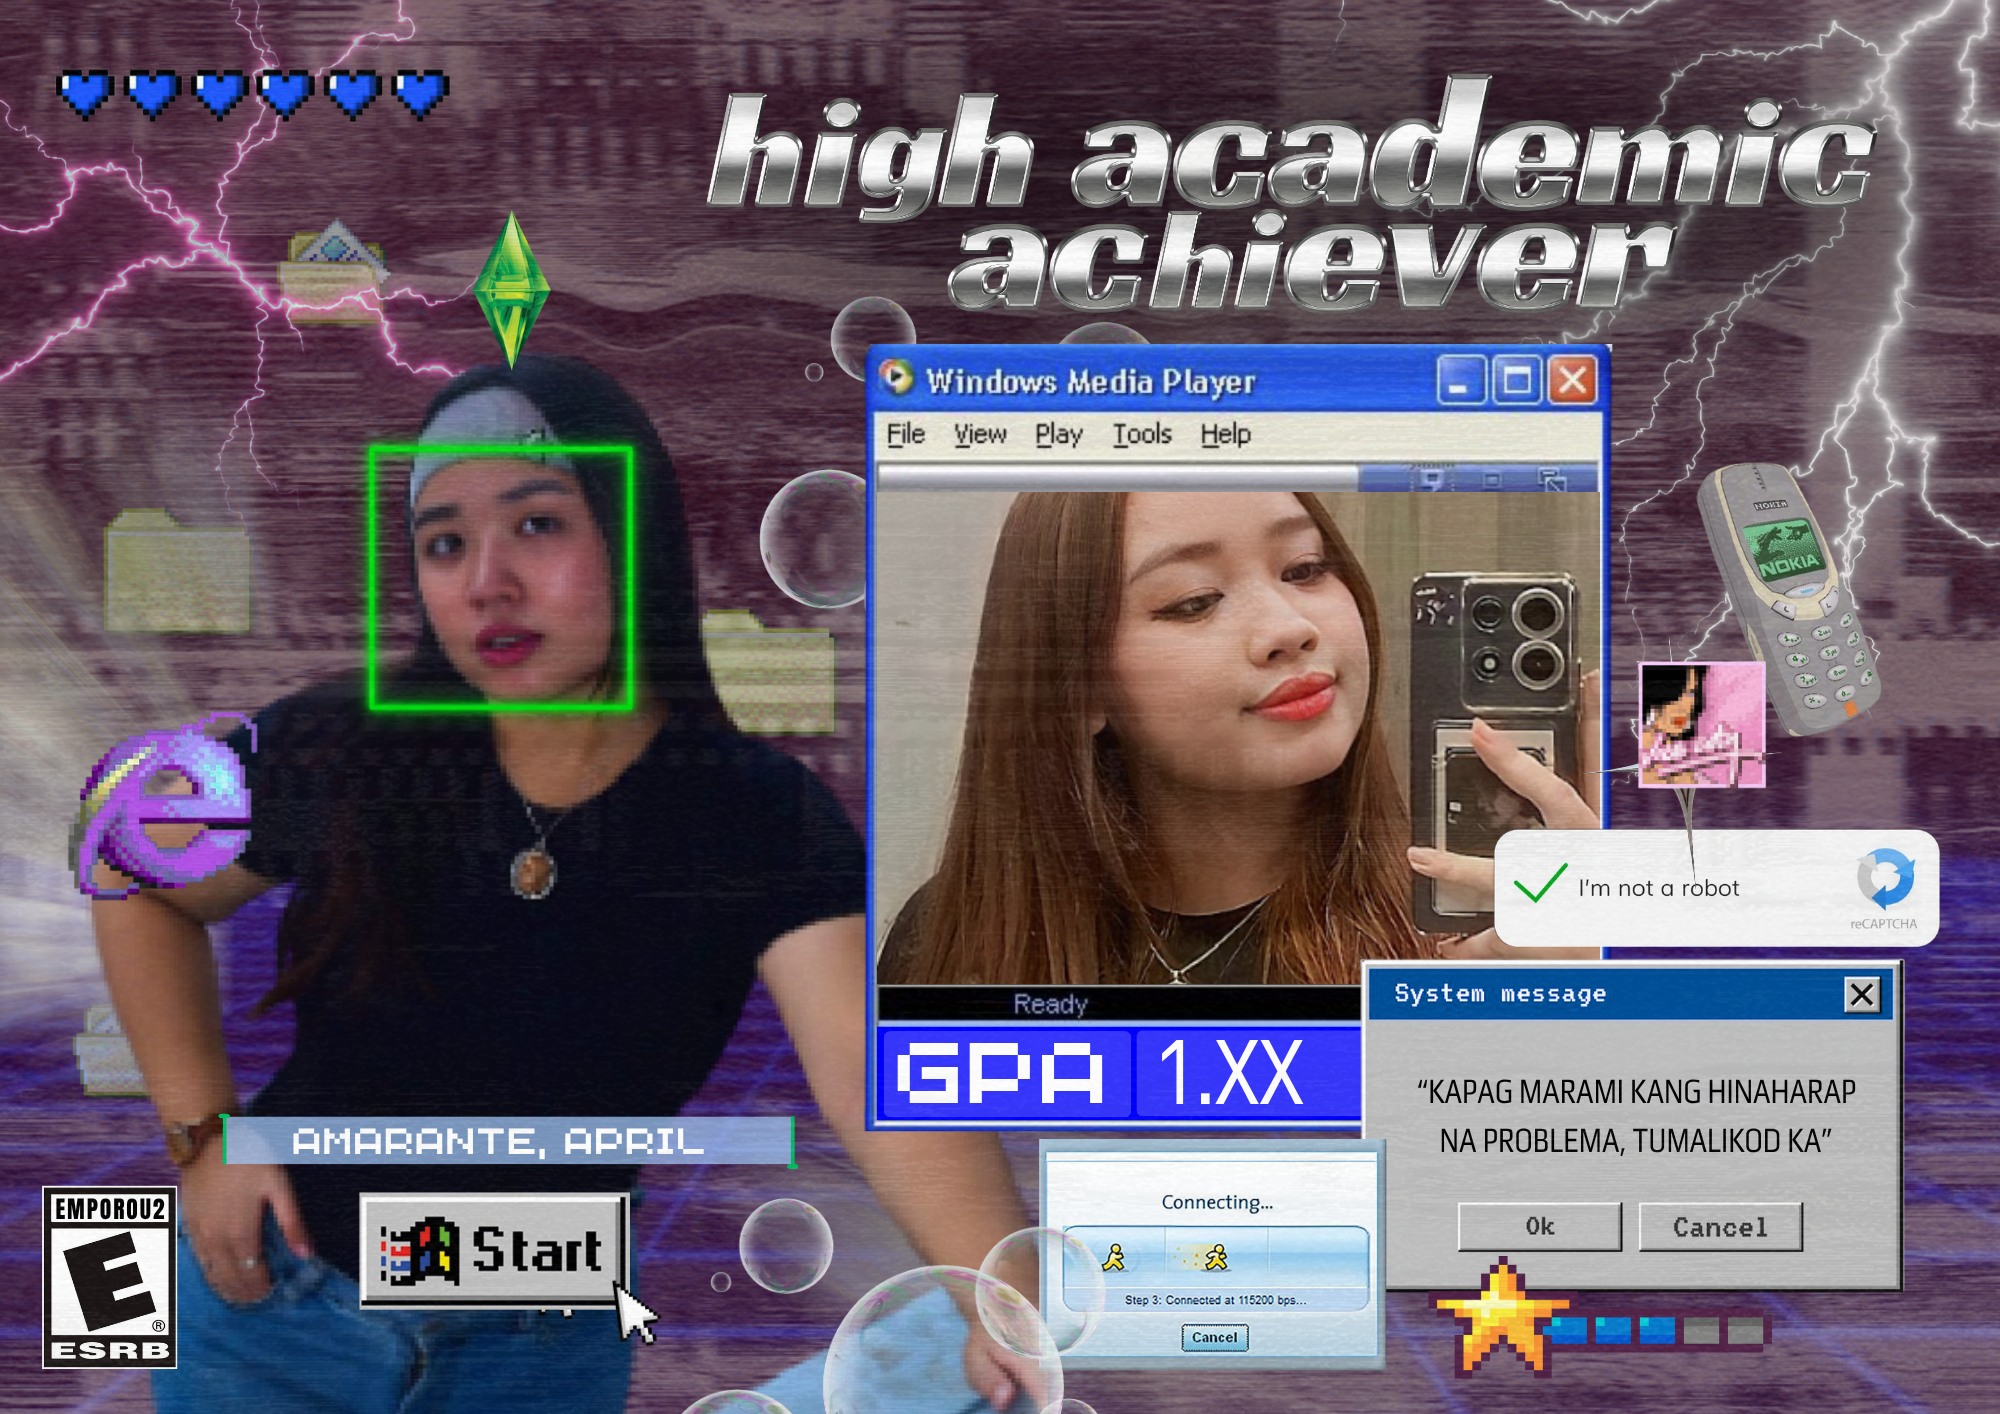
Task: Click the GPA label in blue bar
Action: (x=1003, y=1074)
